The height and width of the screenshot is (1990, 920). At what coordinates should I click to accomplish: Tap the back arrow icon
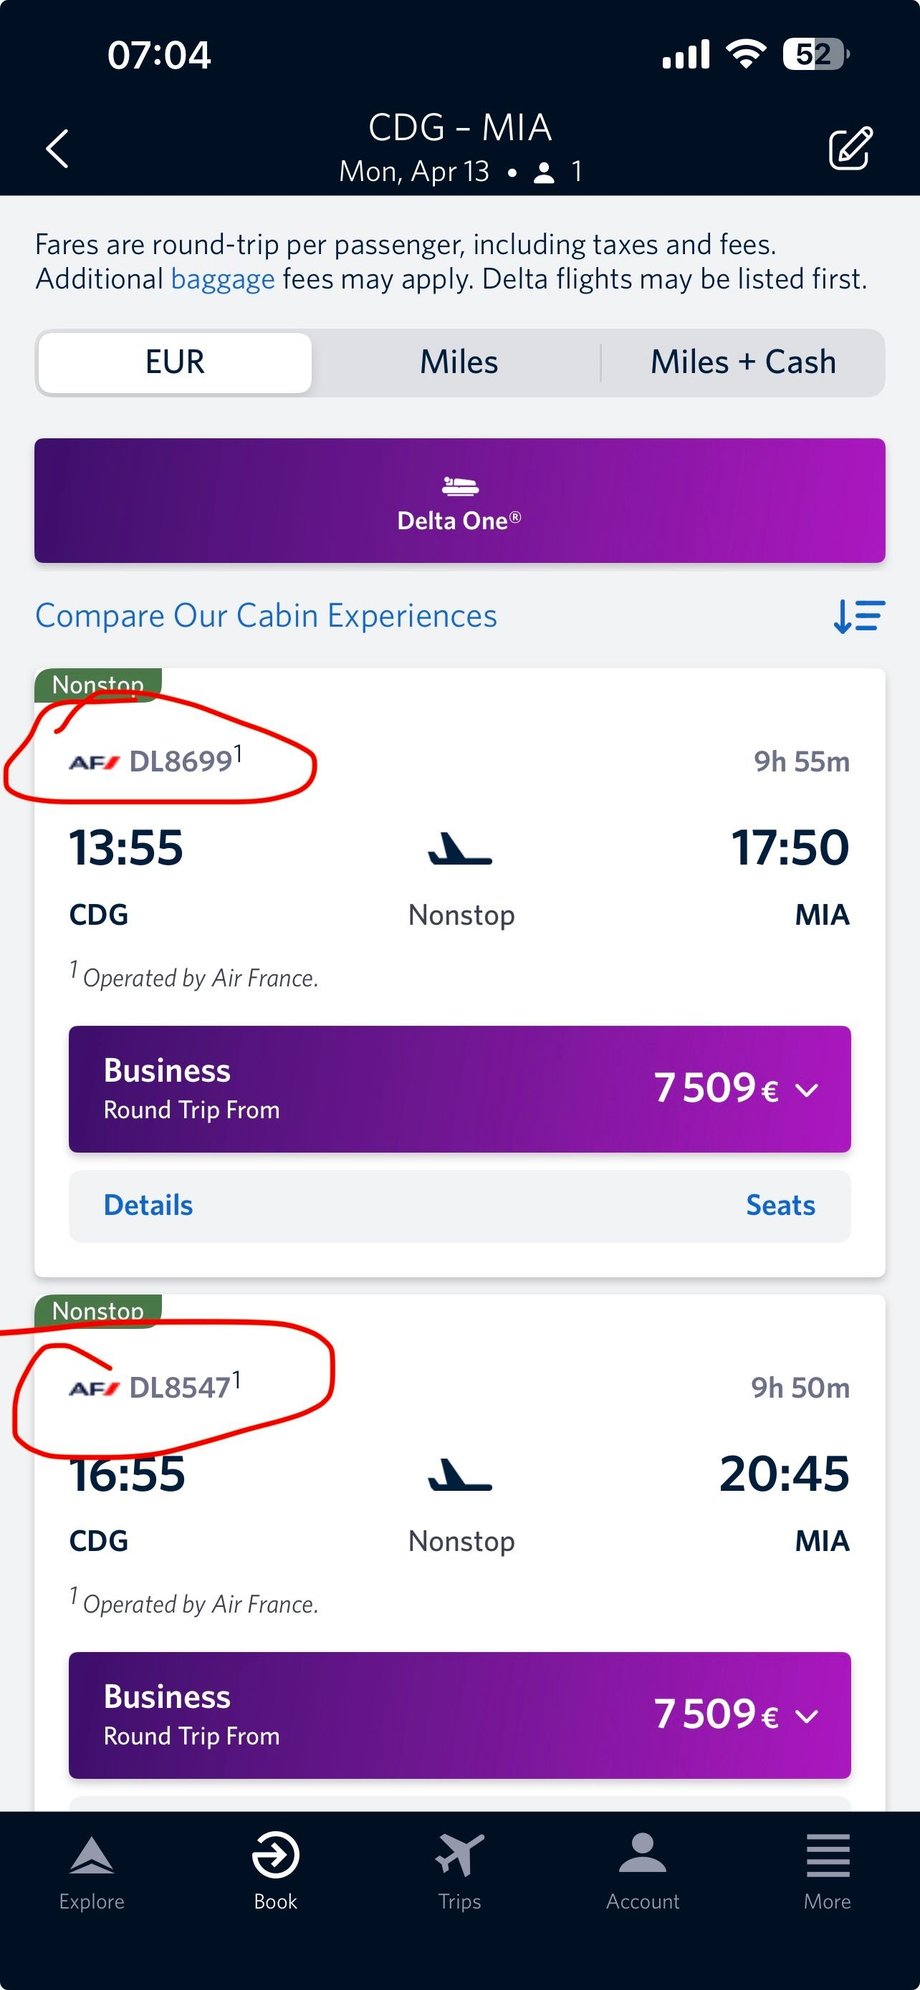pyautogui.click(x=58, y=149)
